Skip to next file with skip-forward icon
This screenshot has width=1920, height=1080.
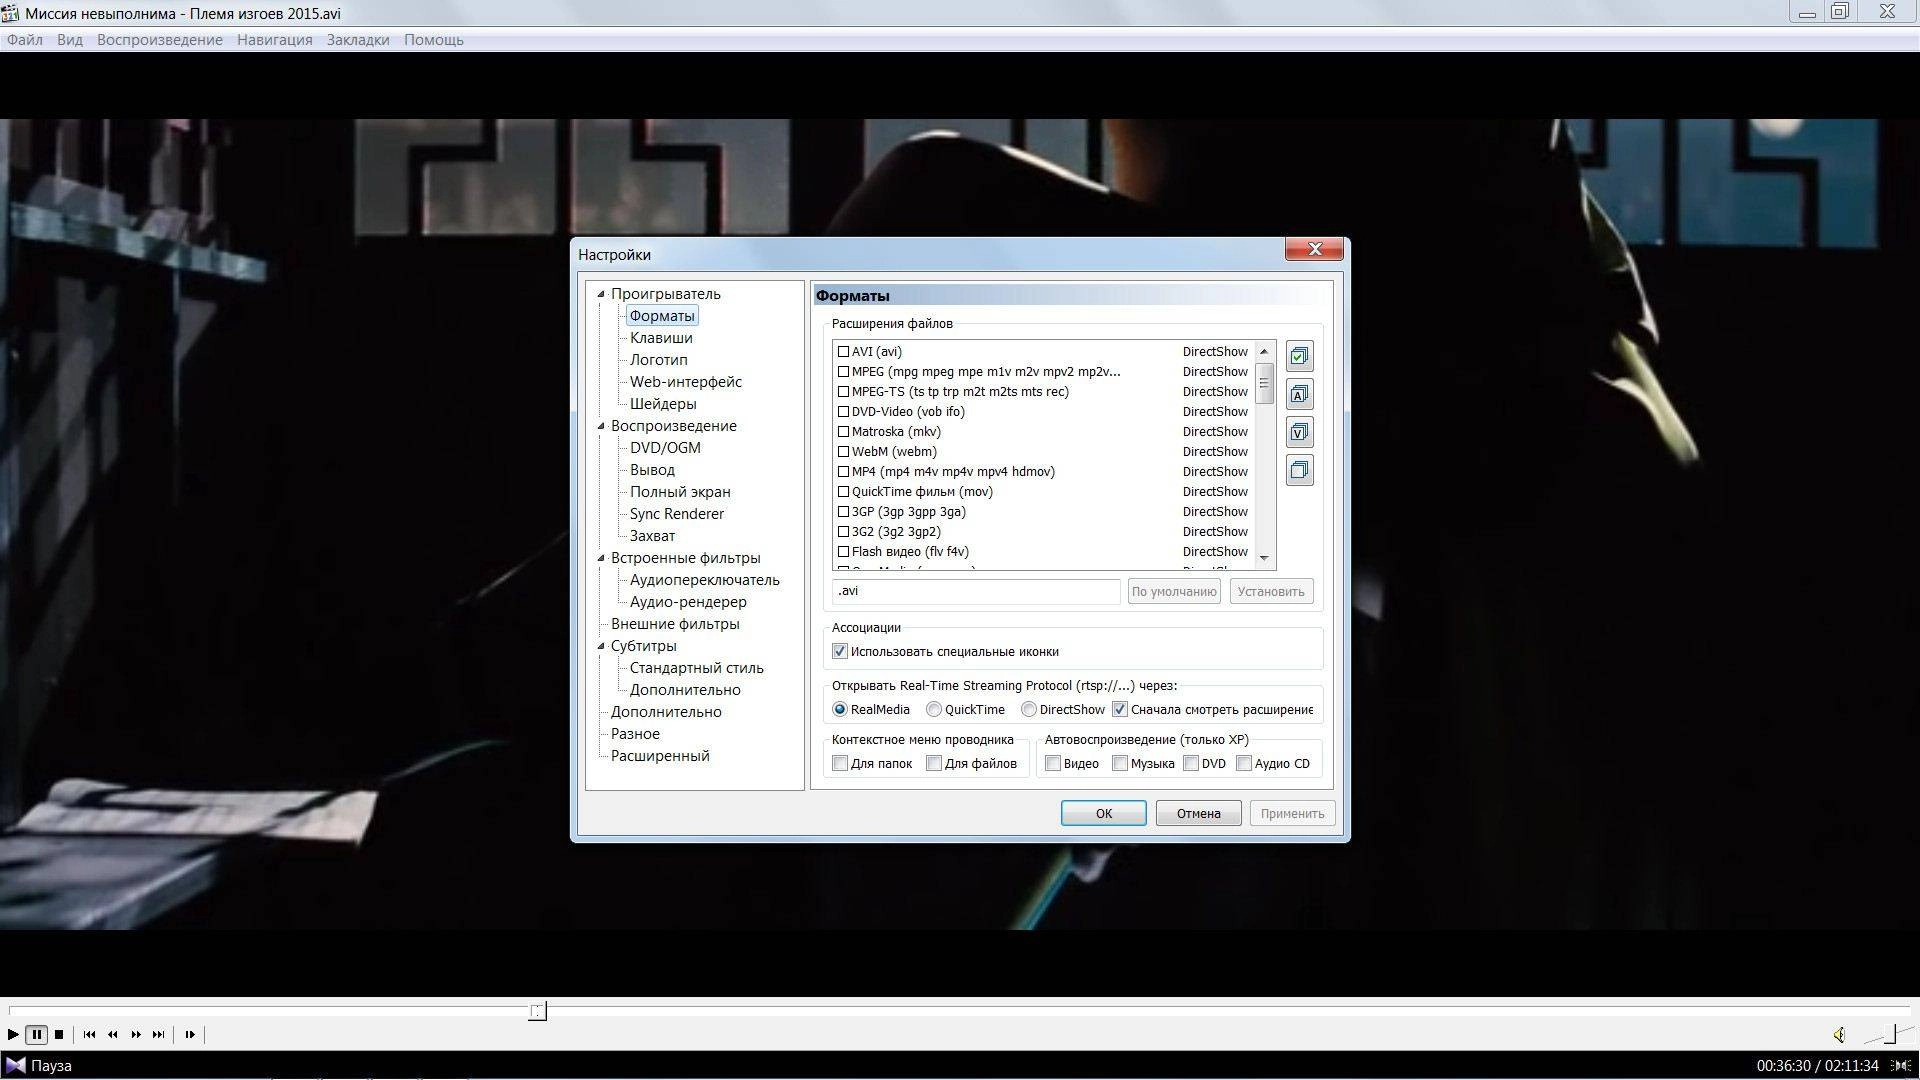pyautogui.click(x=158, y=1035)
